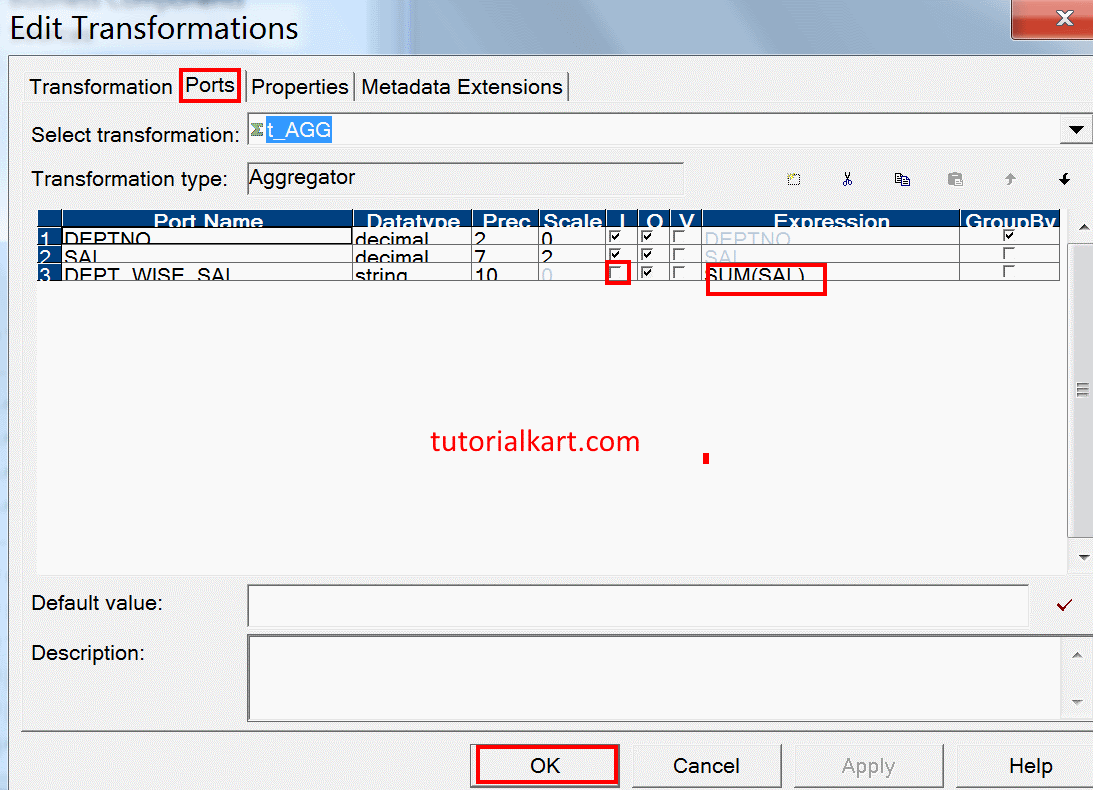Confirm changes with the OK button
Image resolution: width=1093 pixels, height=790 pixels.
coord(545,764)
